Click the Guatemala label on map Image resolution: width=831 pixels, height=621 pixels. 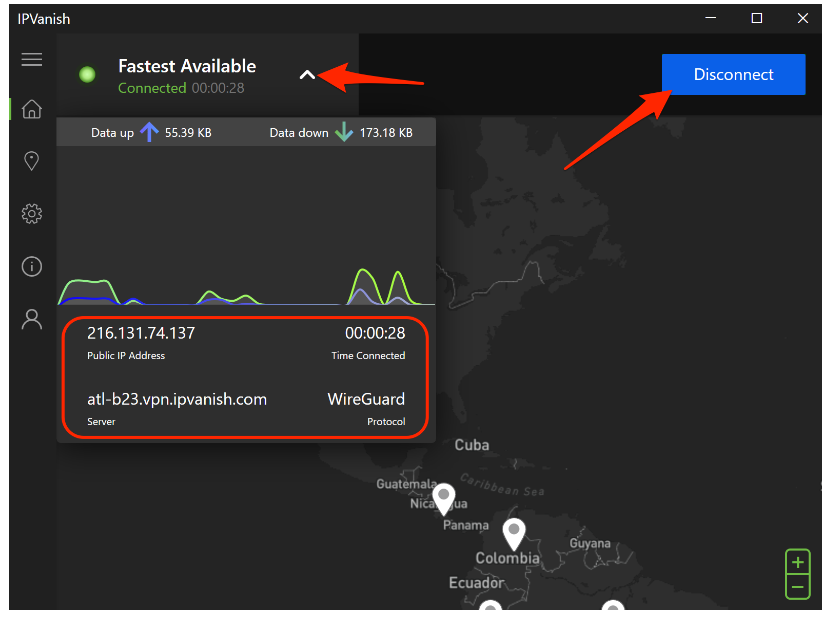406,484
